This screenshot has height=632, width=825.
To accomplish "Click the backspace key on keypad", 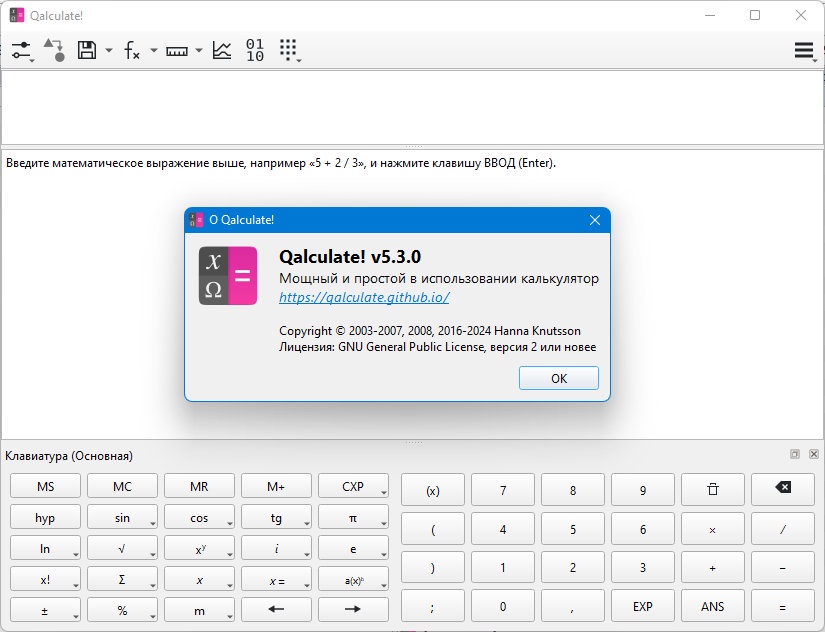I will pos(783,489).
